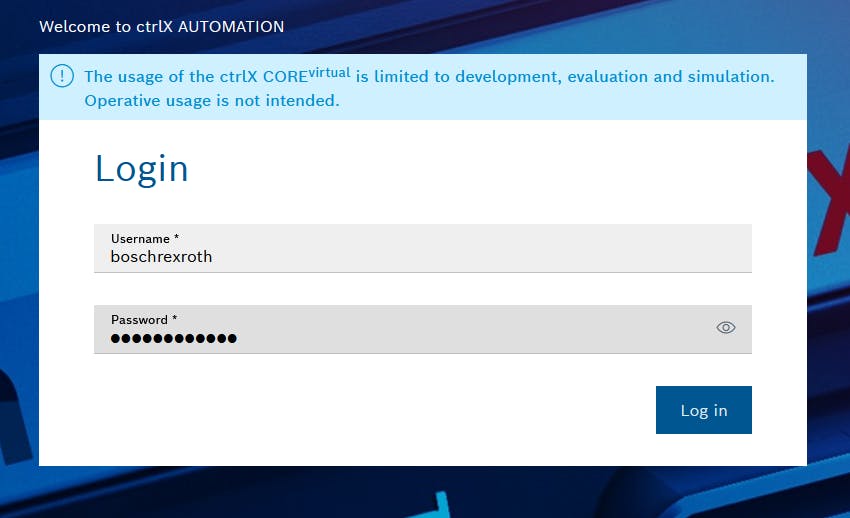
Task: Click the large "Login" heading
Action: tap(141, 169)
